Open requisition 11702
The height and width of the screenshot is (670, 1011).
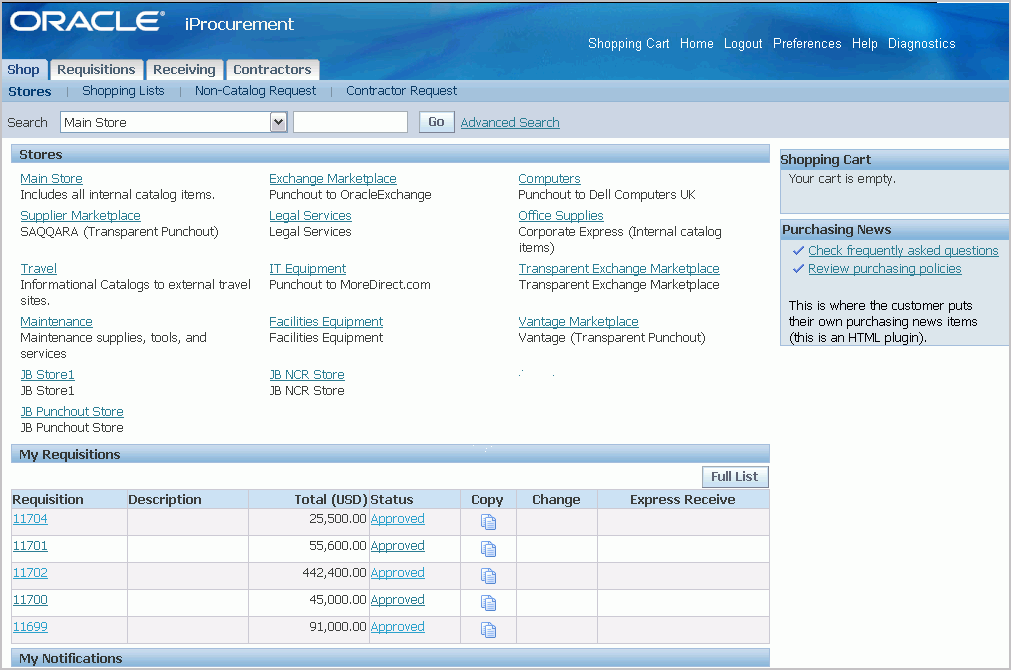click(30, 573)
